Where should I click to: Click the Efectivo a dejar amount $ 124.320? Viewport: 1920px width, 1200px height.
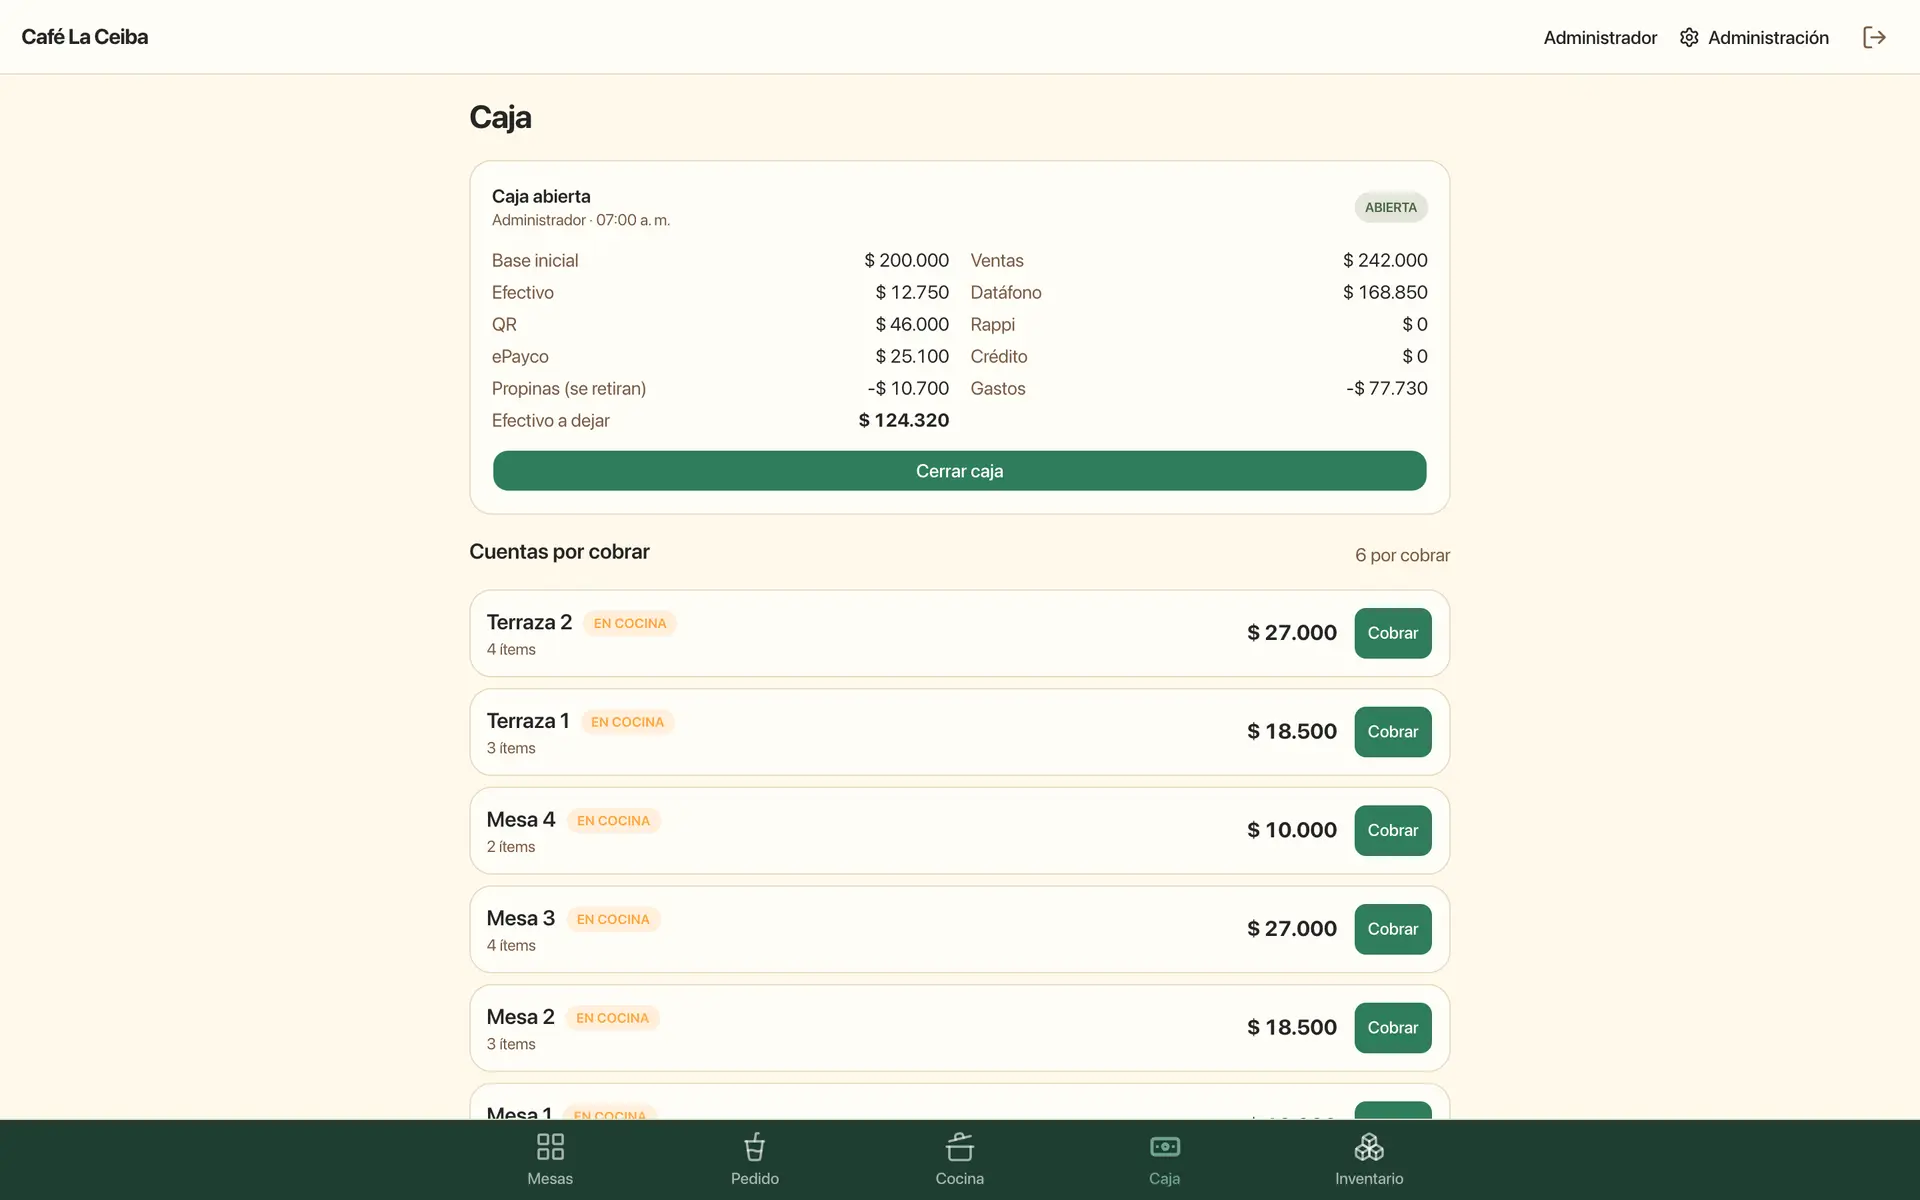pyautogui.click(x=904, y=420)
